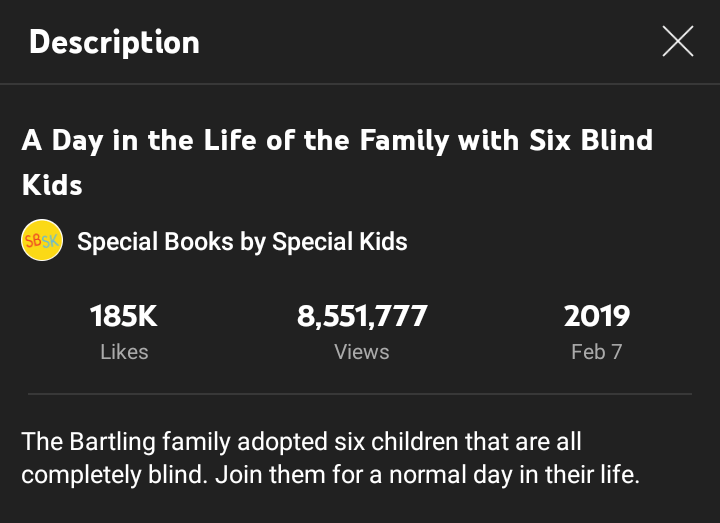Tap the 8,551,777 view count

(362, 317)
